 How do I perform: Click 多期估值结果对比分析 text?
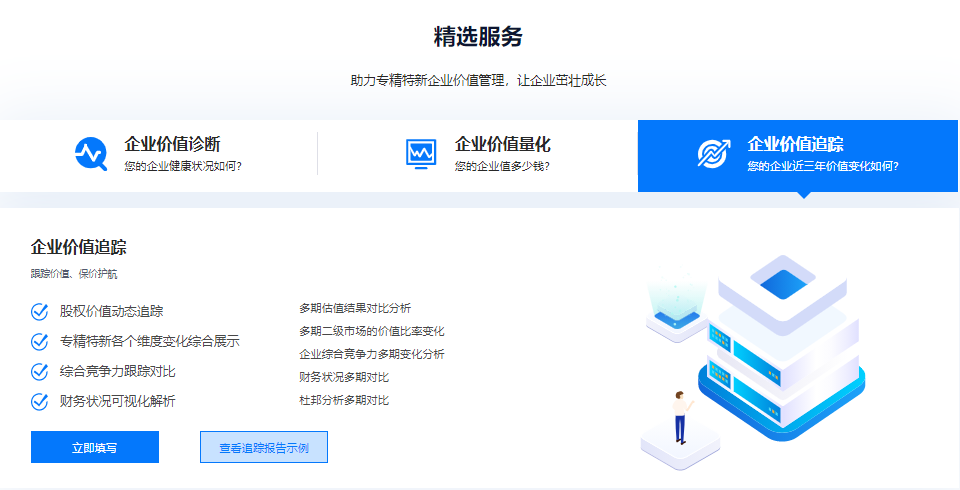pos(355,308)
